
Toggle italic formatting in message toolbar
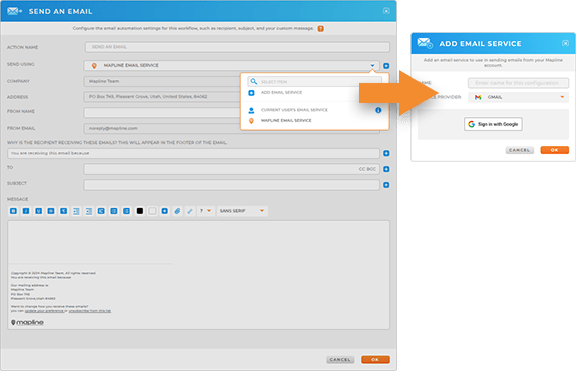click(26, 211)
